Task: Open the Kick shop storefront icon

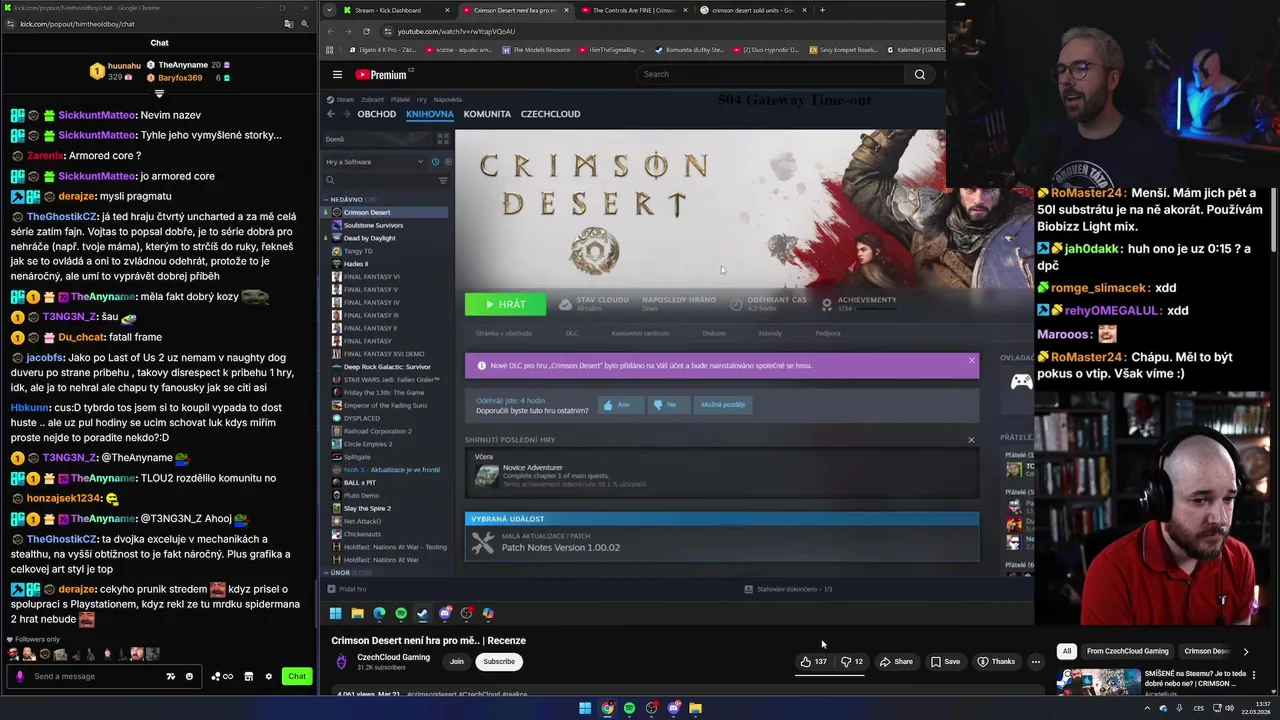Action: point(249,676)
